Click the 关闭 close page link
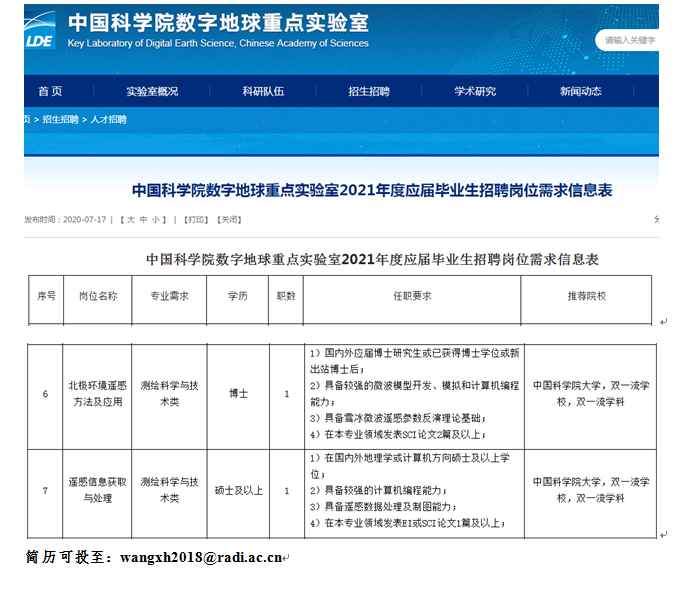Image resolution: width=683 pixels, height=595 pixels. coord(229,220)
